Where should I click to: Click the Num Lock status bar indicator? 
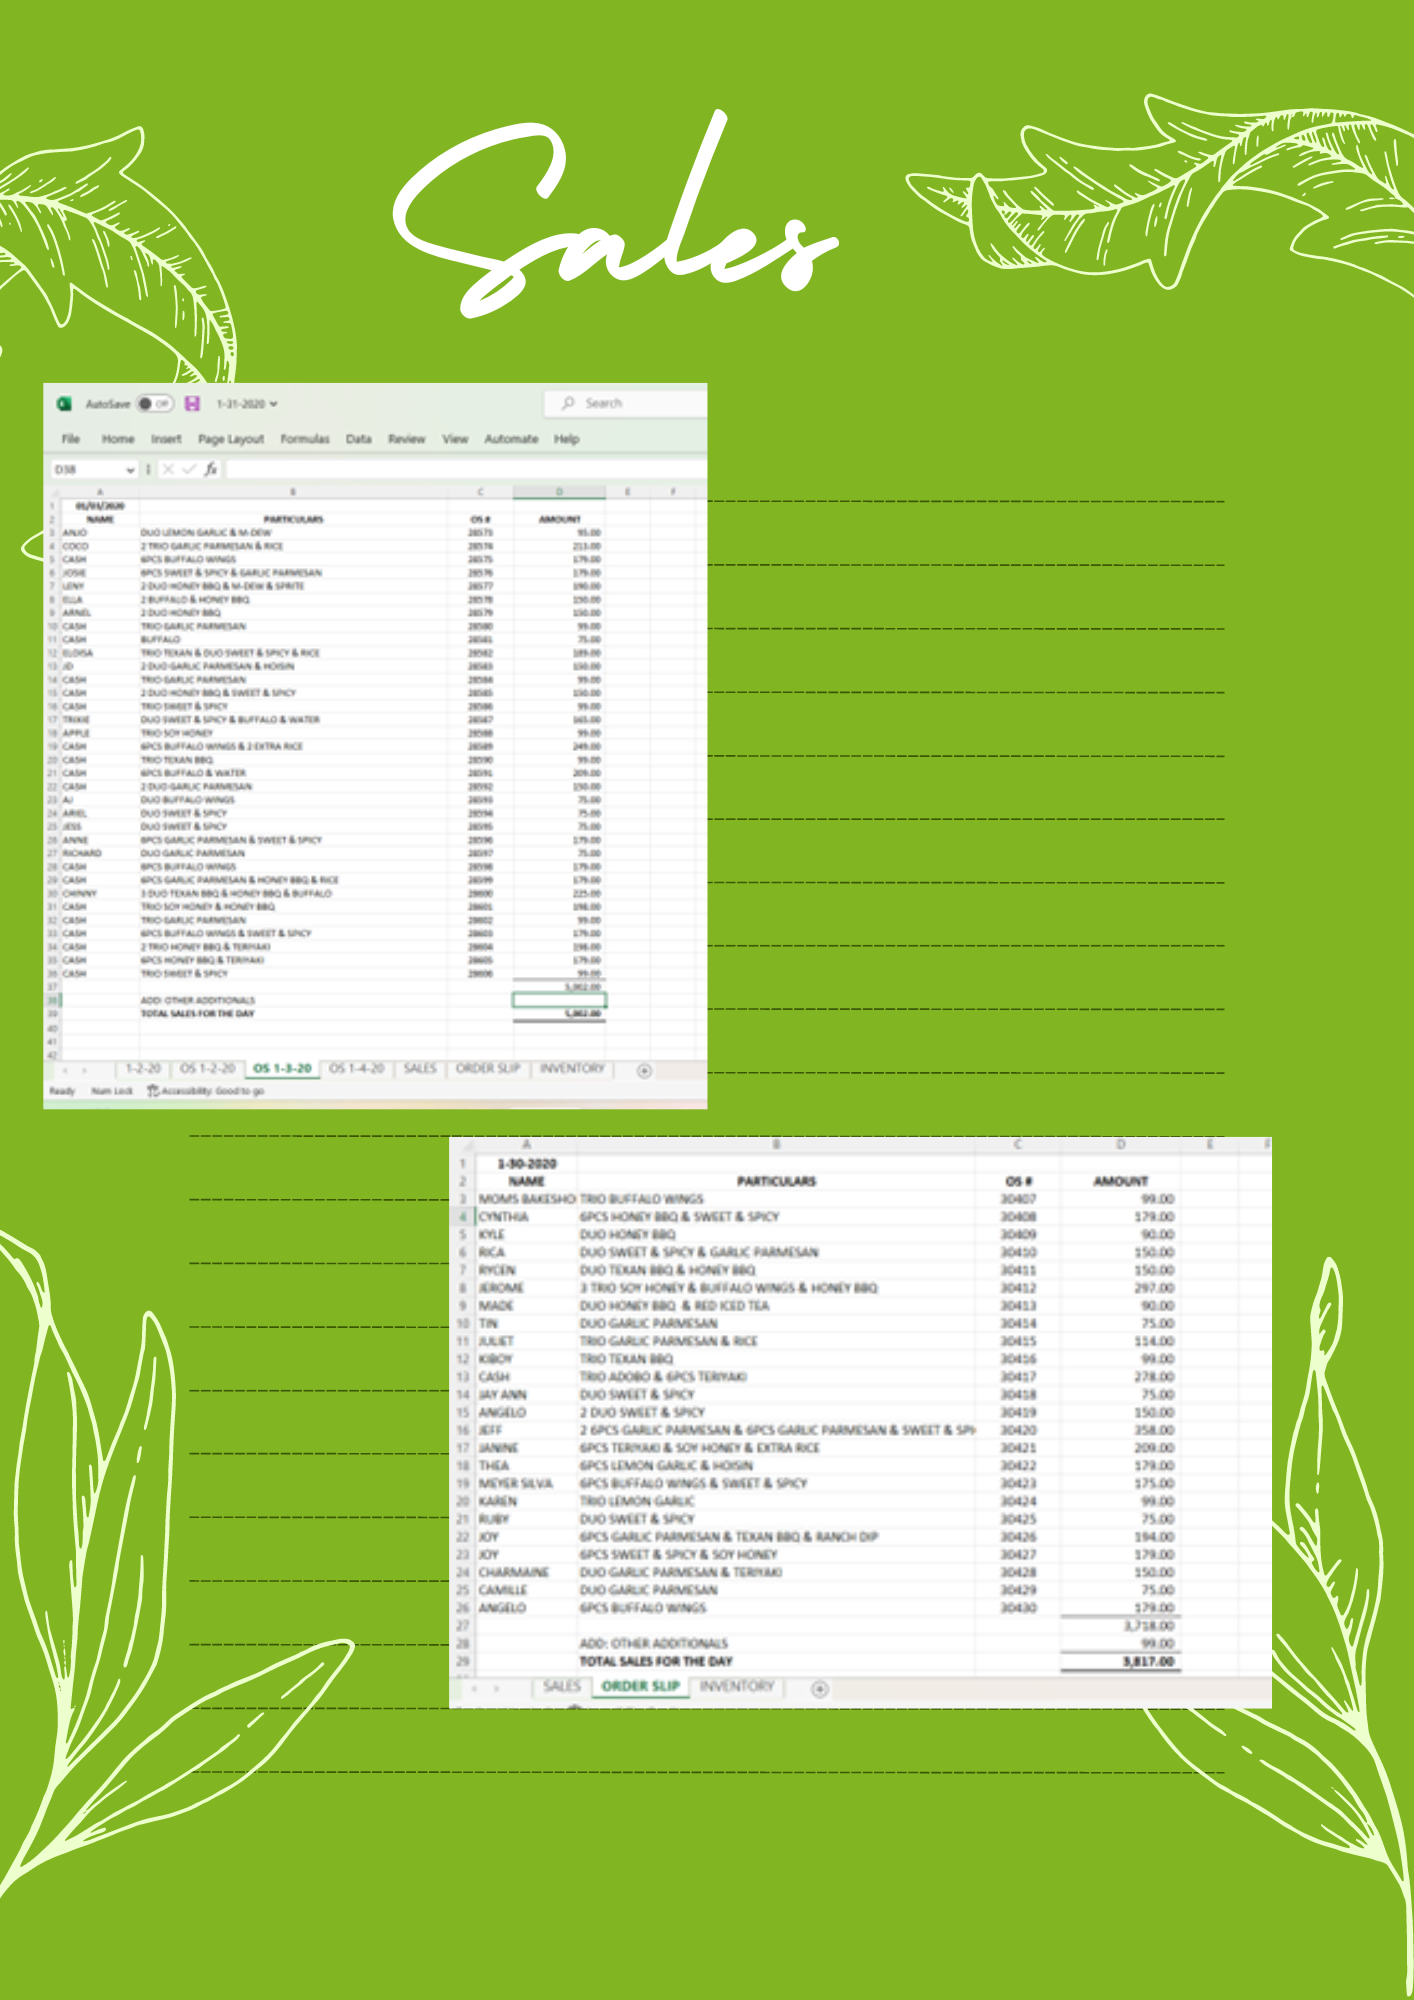point(112,1091)
